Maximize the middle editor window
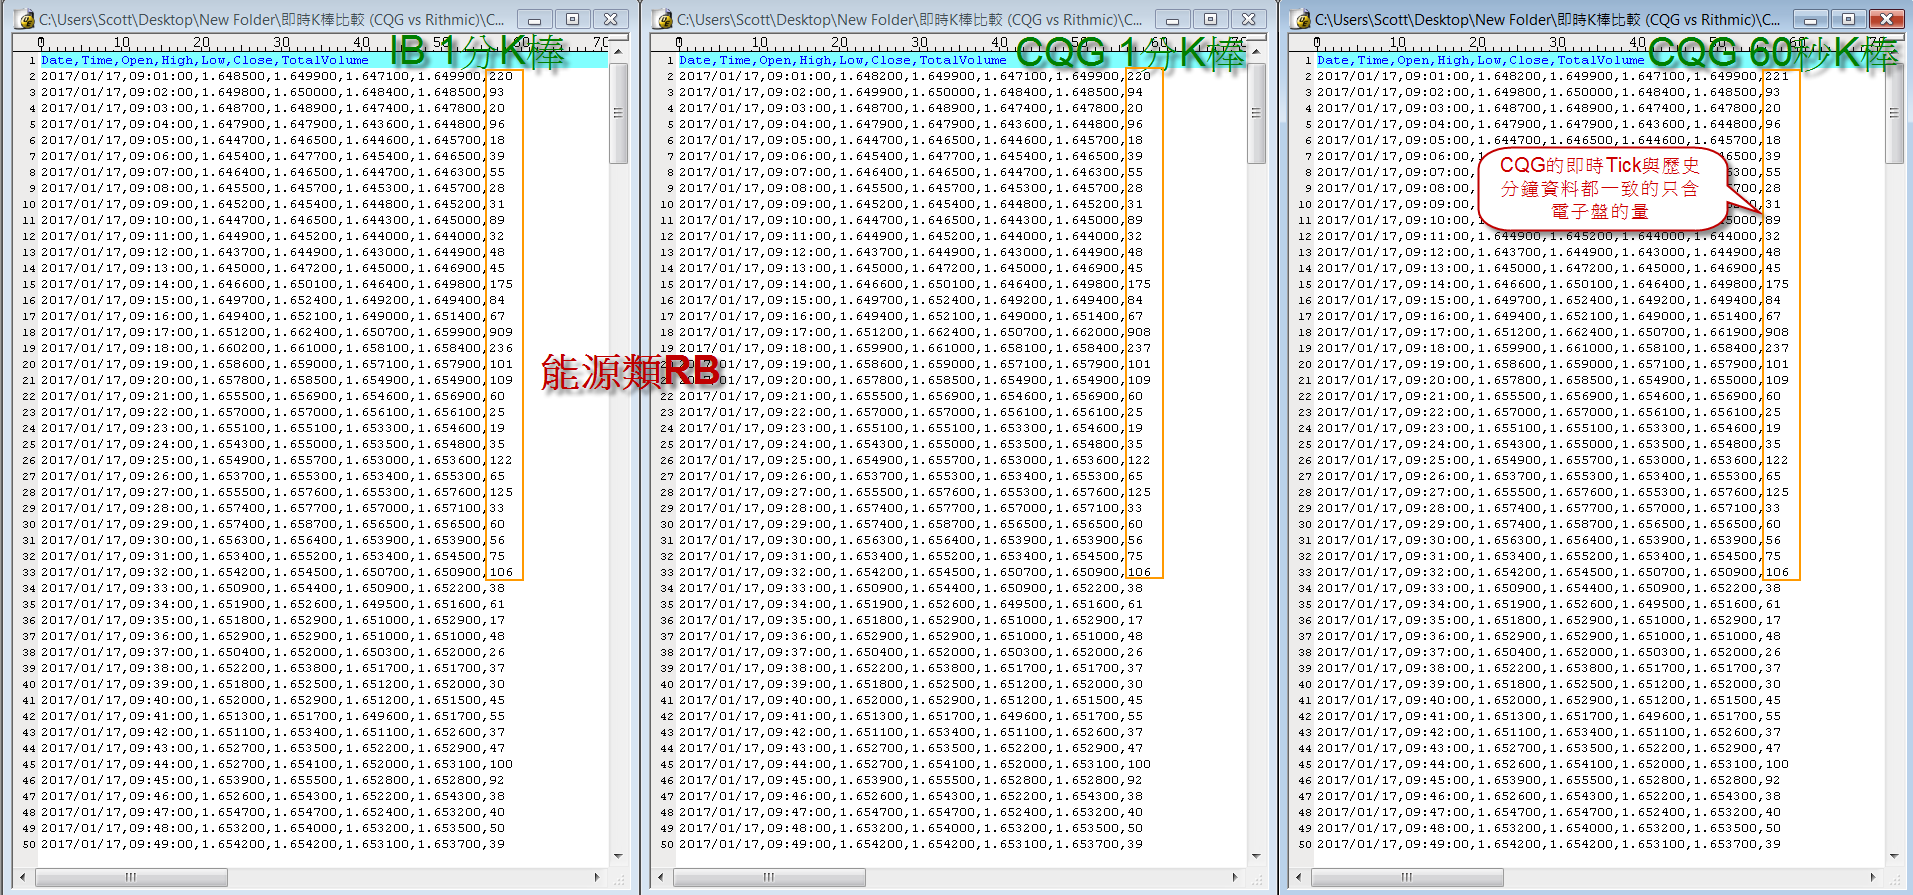The height and width of the screenshot is (895, 1913). click(x=1210, y=19)
